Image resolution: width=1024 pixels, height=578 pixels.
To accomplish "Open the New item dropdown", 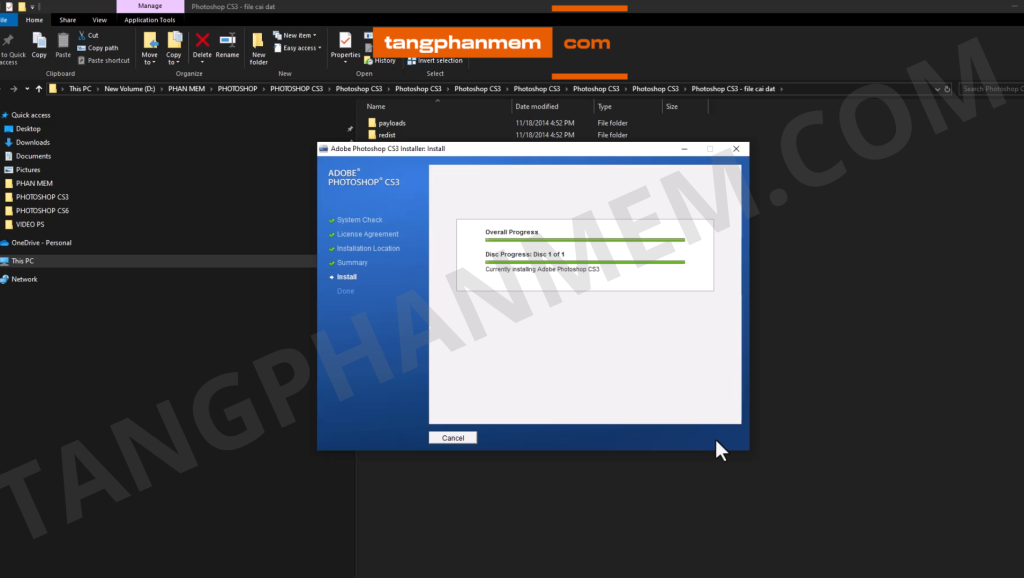I will (x=300, y=35).
